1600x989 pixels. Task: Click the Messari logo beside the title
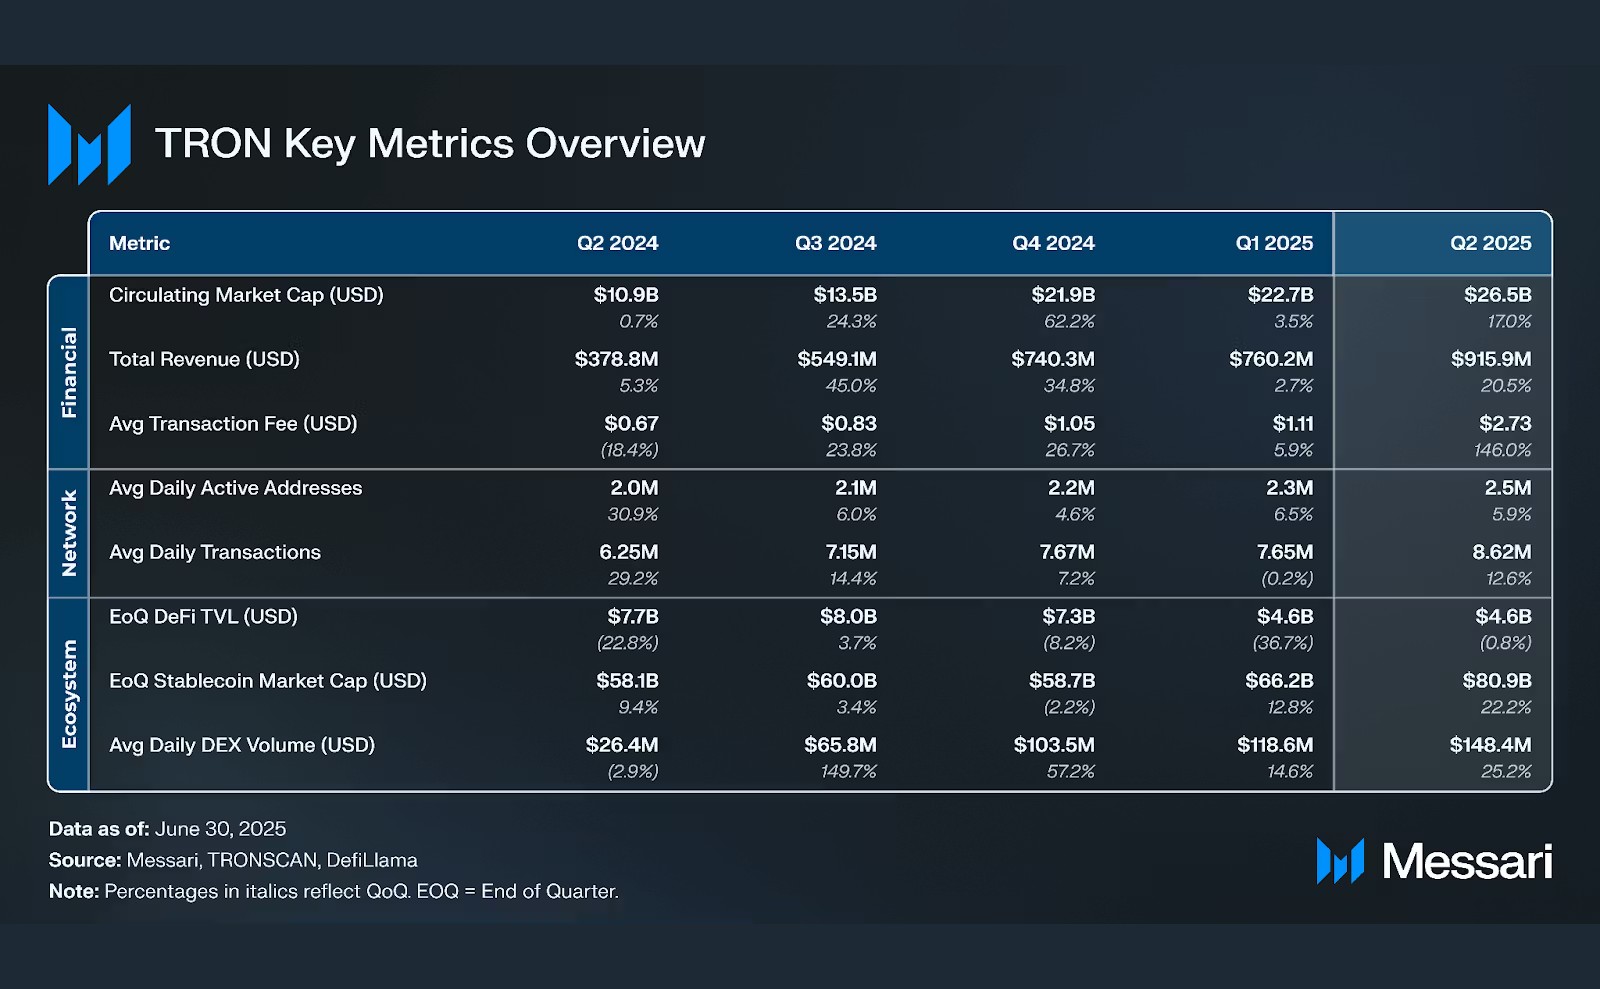tap(89, 144)
